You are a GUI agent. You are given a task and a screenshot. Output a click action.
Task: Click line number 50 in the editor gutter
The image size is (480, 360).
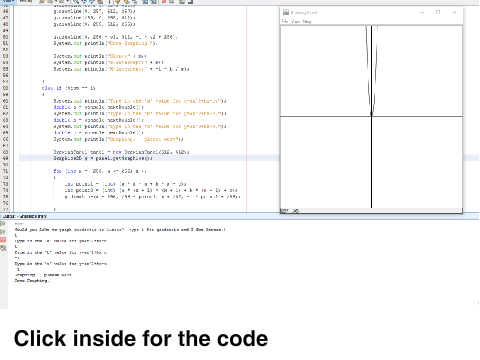coord(6,37)
